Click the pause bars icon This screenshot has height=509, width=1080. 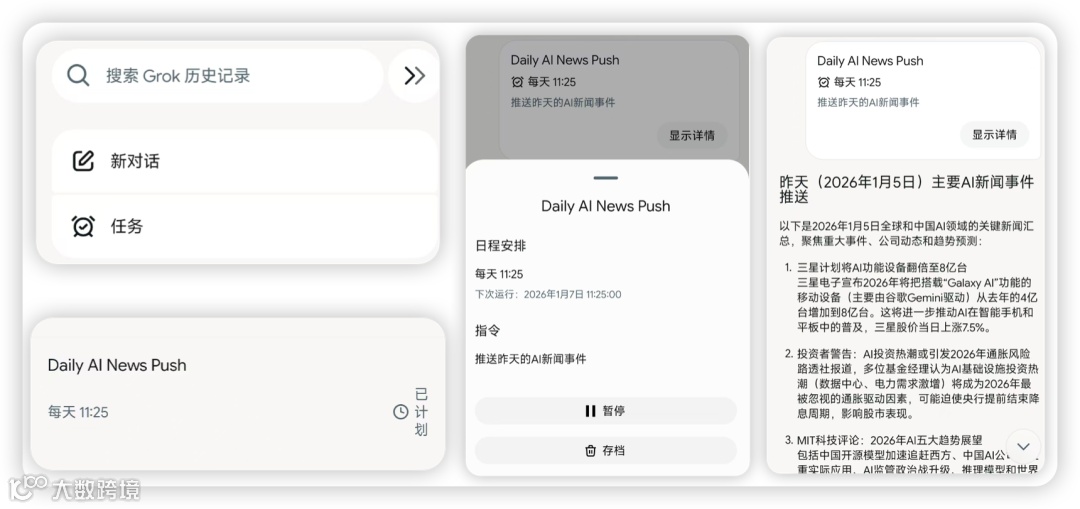click(590, 411)
